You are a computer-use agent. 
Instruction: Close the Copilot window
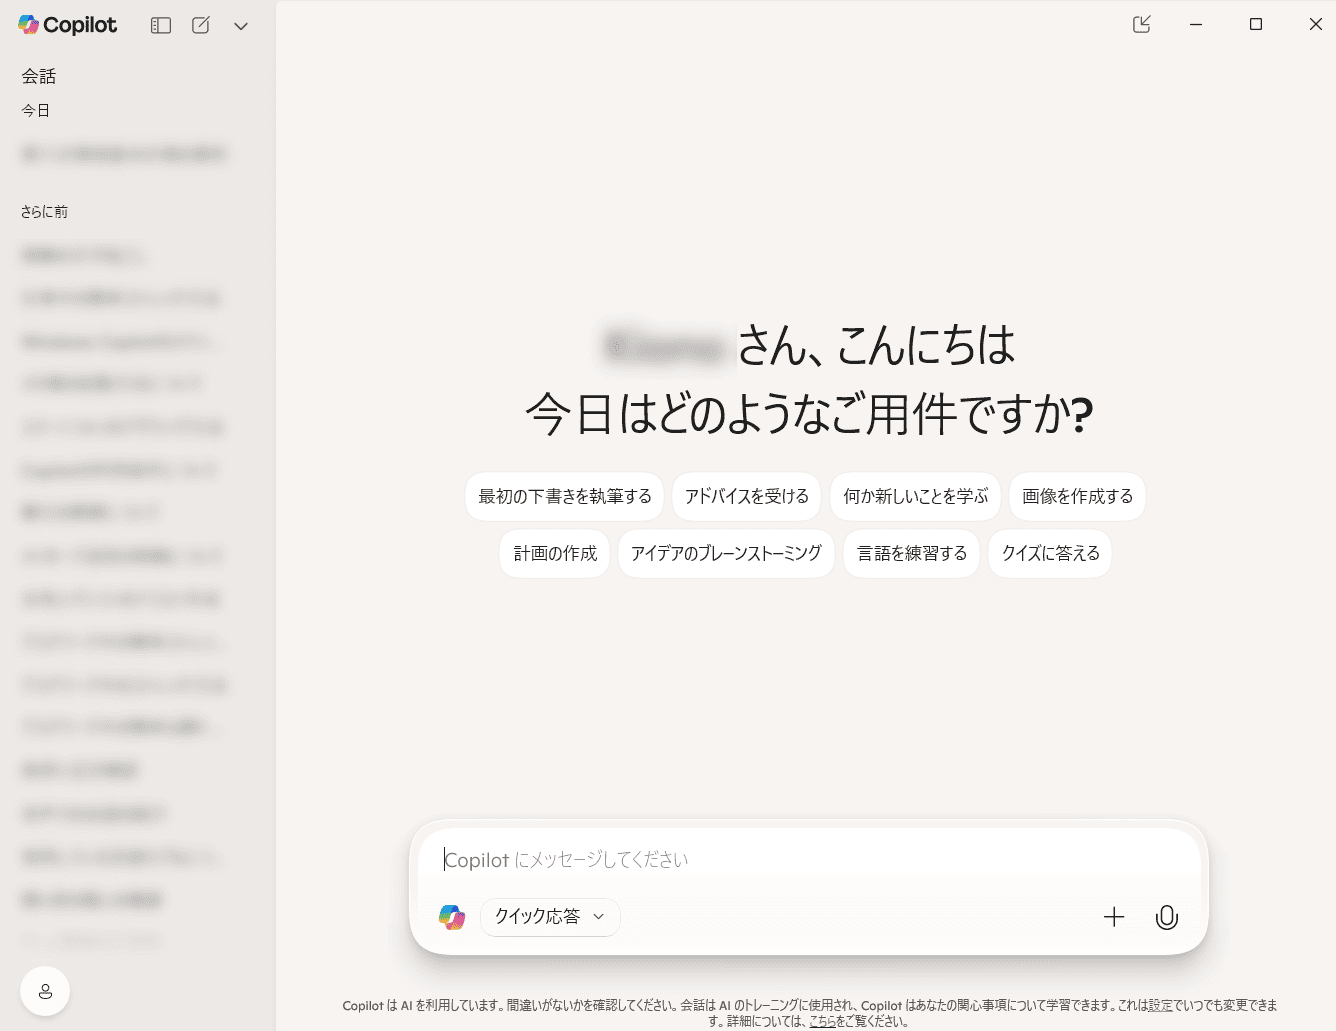pyautogui.click(x=1316, y=24)
